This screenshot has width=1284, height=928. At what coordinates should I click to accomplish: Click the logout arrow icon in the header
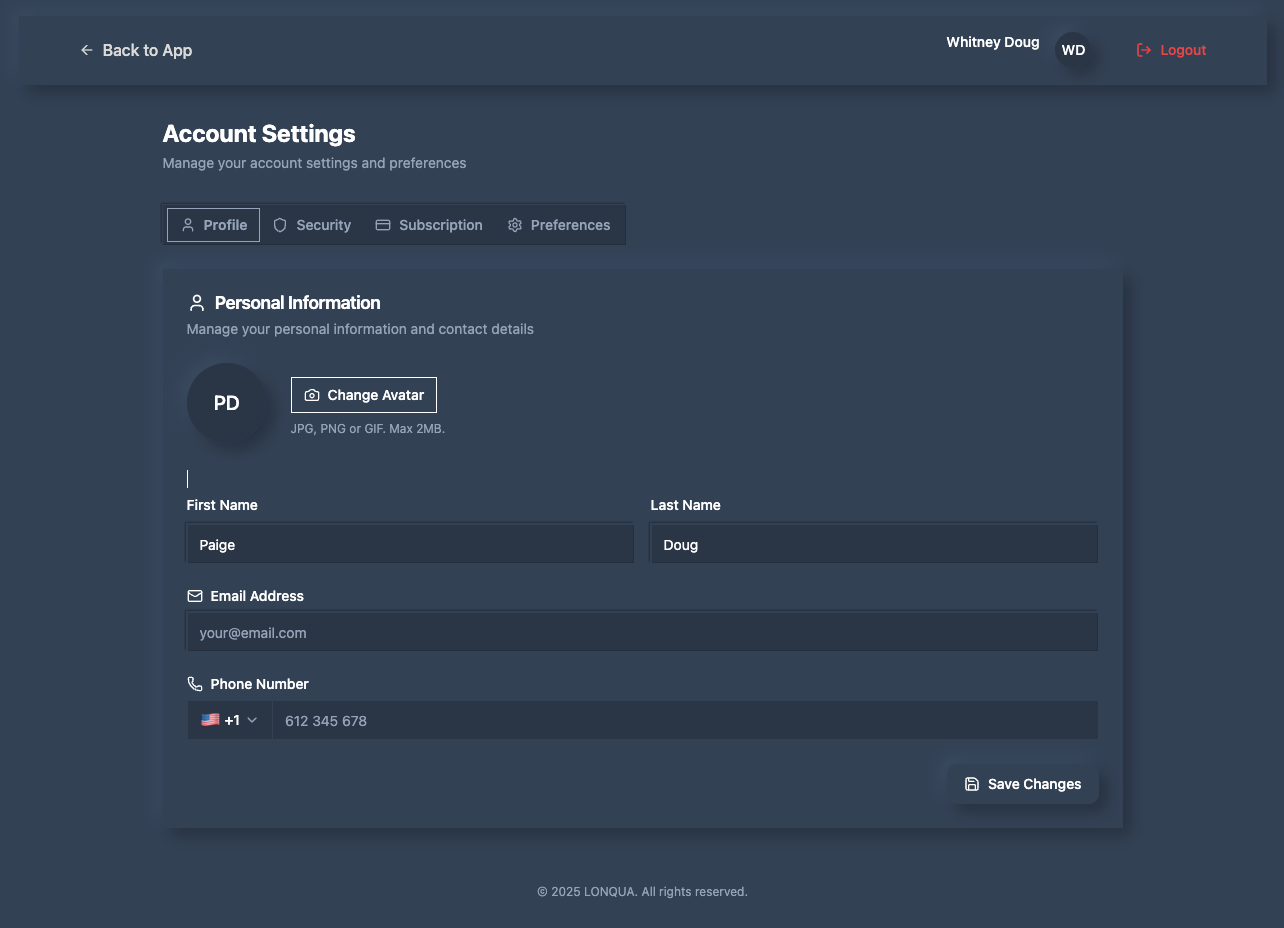tap(1143, 49)
